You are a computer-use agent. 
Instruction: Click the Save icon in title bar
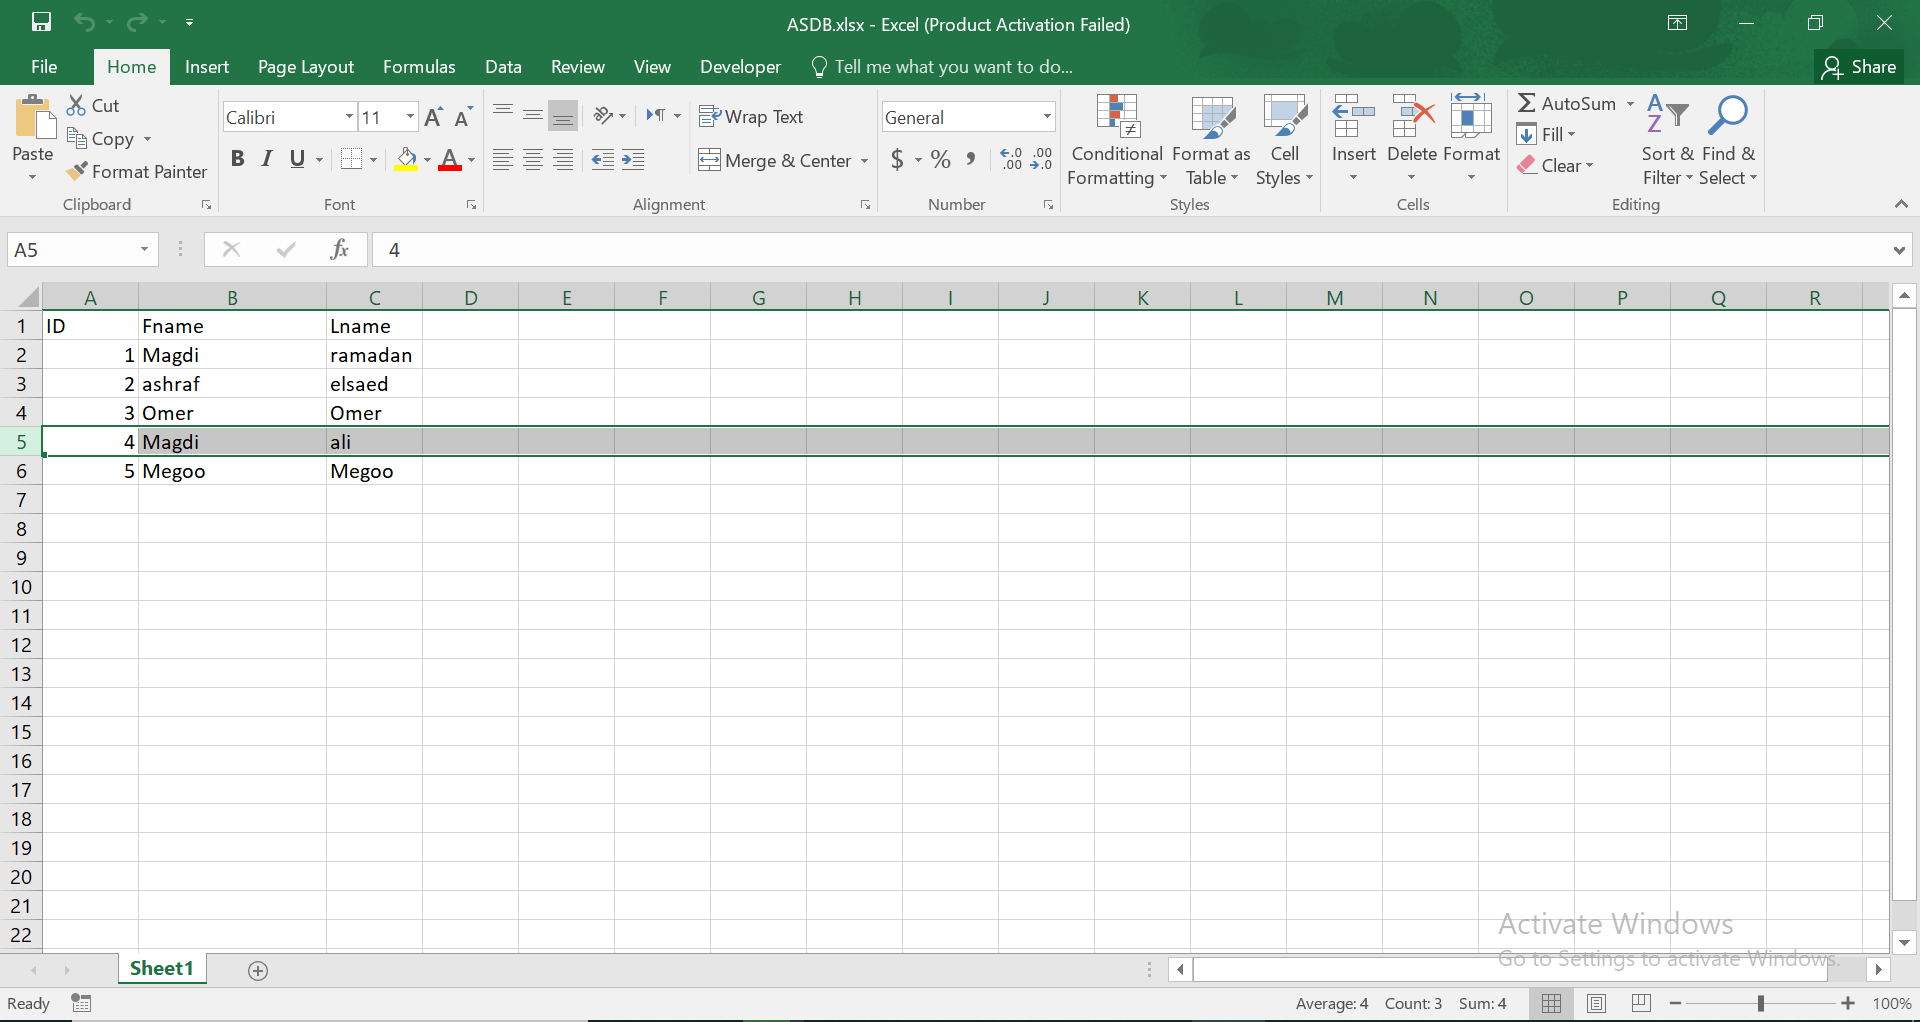41,22
